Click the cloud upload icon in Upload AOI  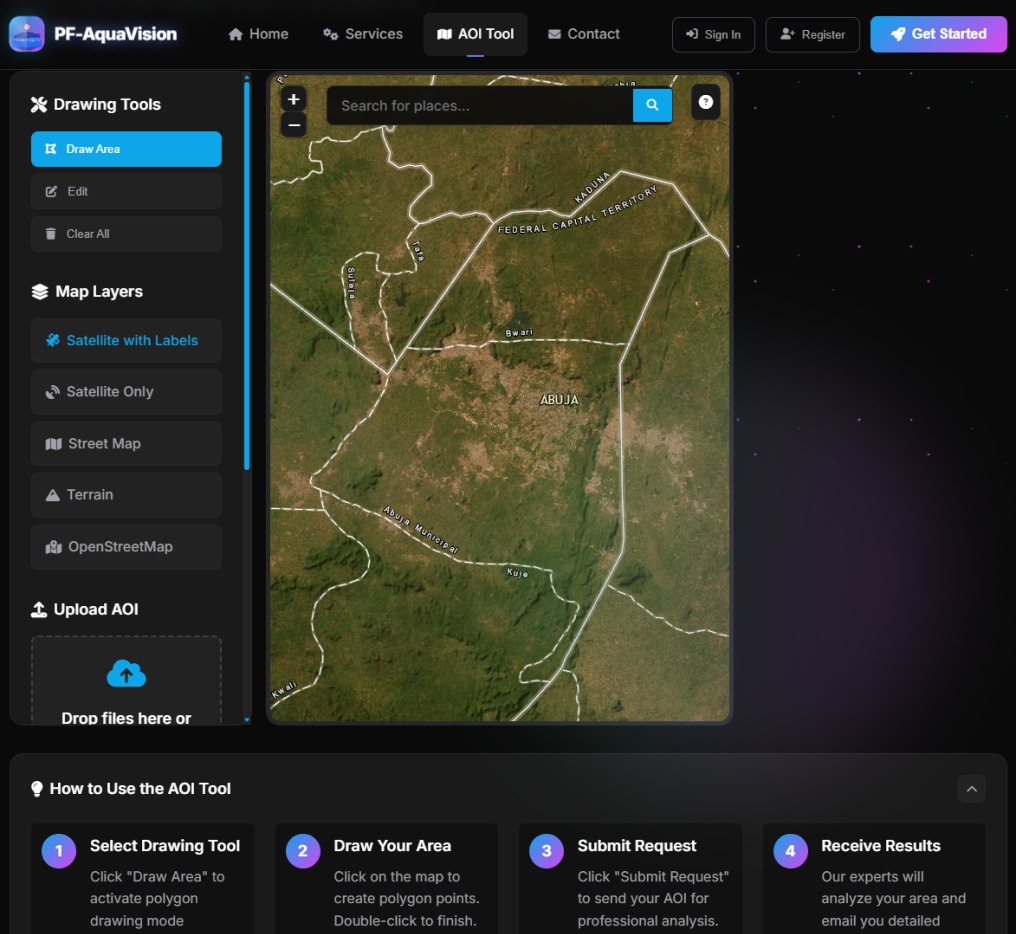pyautogui.click(x=126, y=674)
